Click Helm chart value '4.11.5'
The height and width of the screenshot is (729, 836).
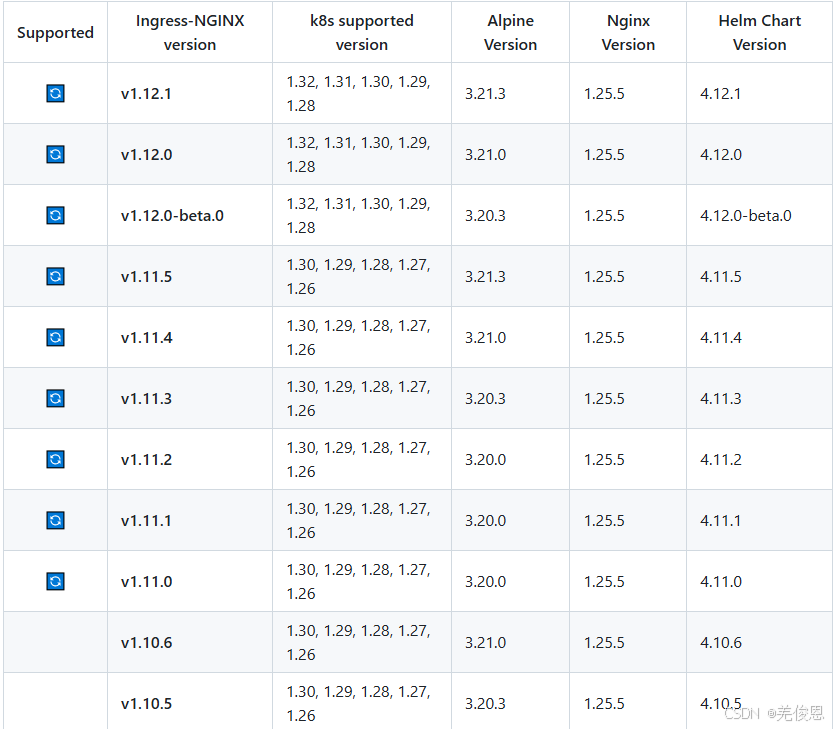click(x=721, y=277)
